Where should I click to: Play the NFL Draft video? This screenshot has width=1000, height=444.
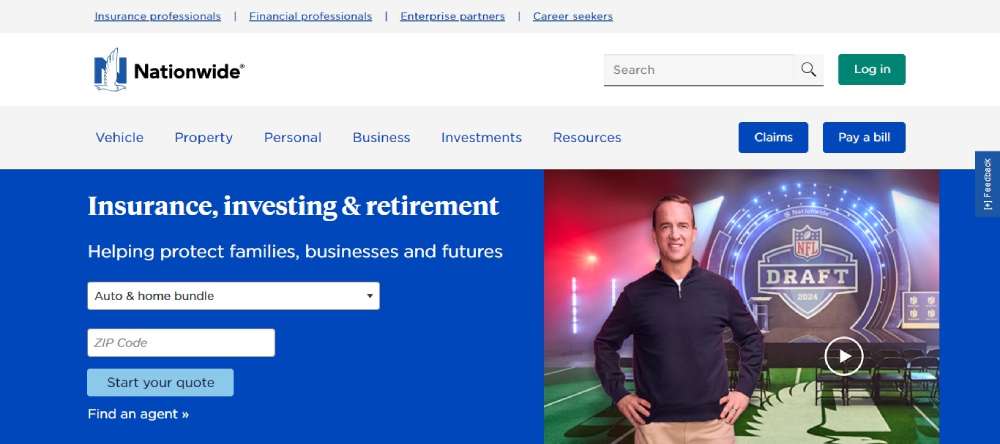click(x=843, y=356)
